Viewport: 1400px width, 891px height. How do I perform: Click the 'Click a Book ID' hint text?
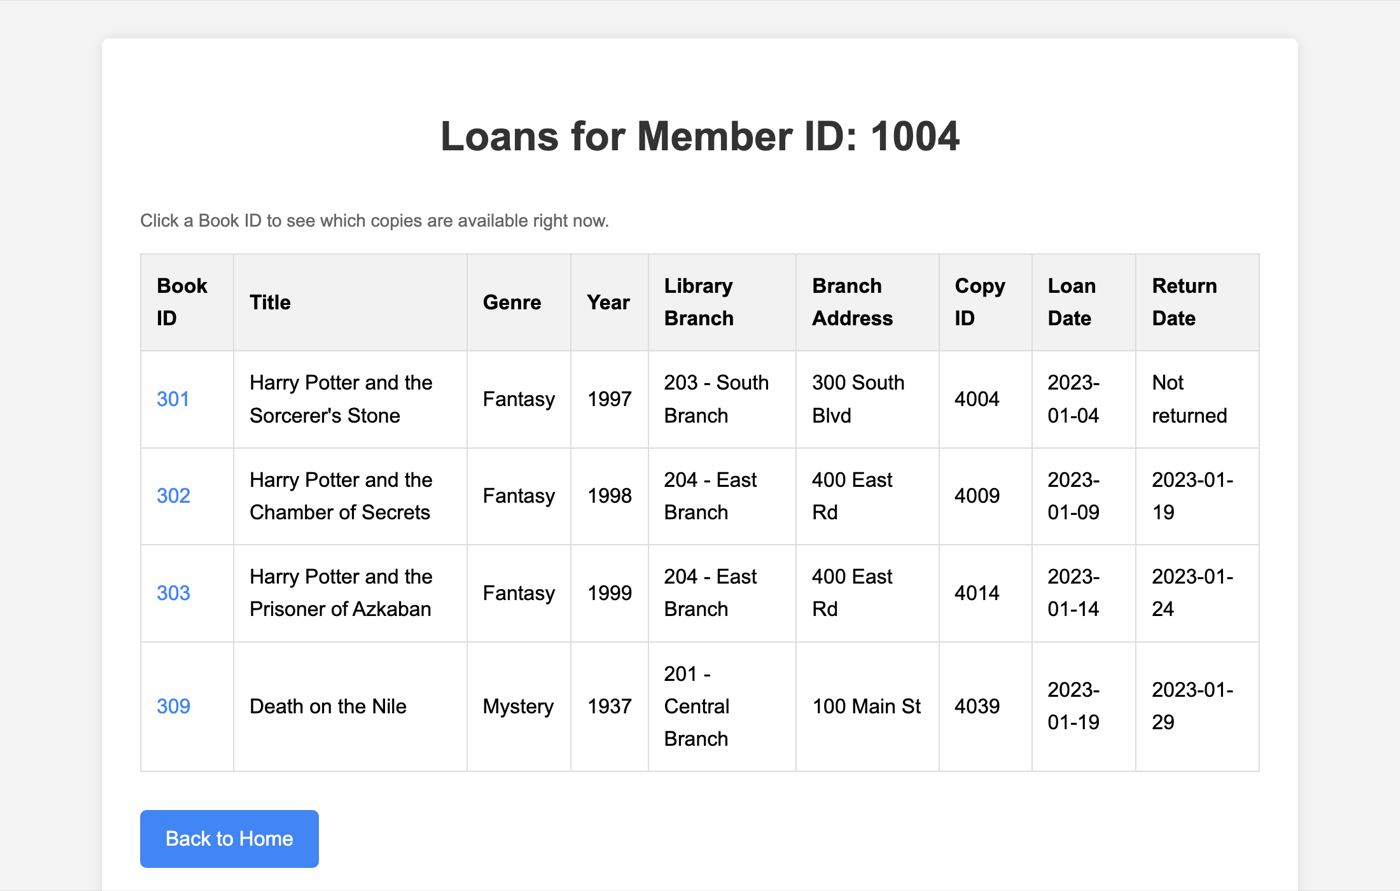[374, 221]
